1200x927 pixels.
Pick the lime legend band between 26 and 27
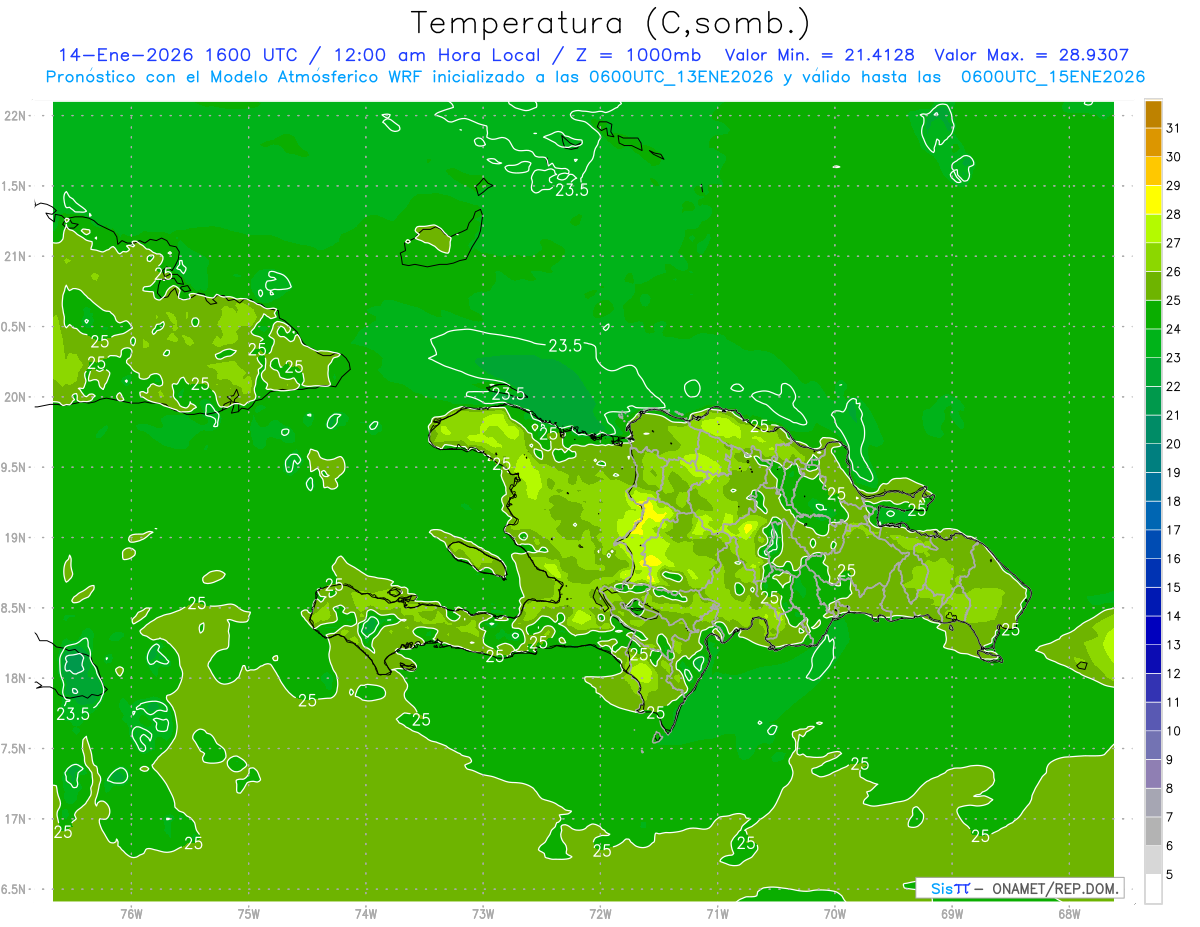click(x=1153, y=257)
